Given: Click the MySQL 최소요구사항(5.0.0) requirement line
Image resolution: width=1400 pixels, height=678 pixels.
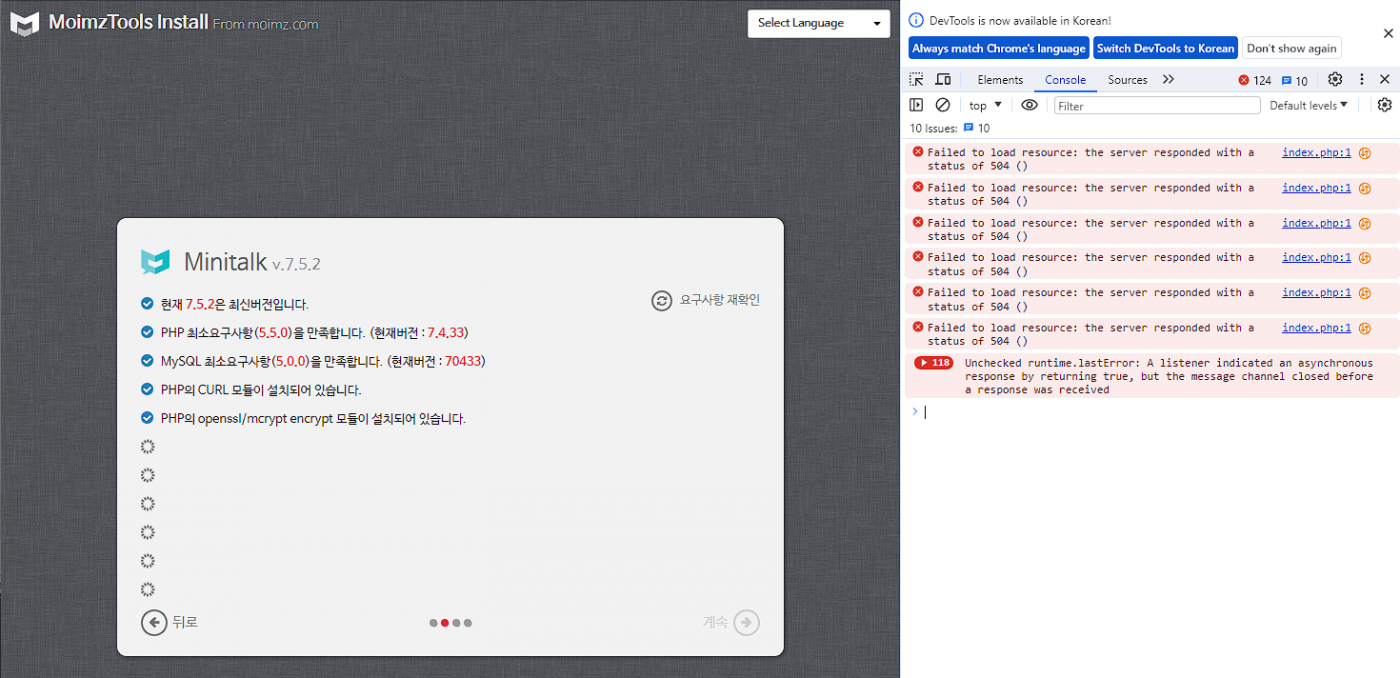Looking at the screenshot, I should click(323, 361).
